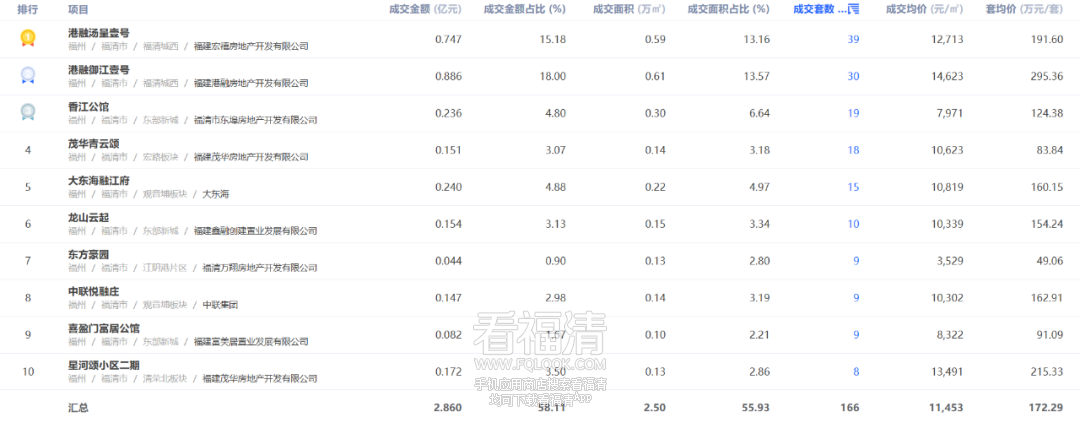Click the silver medal rank two icon
This screenshot has height=423, width=1080.
tap(28, 75)
